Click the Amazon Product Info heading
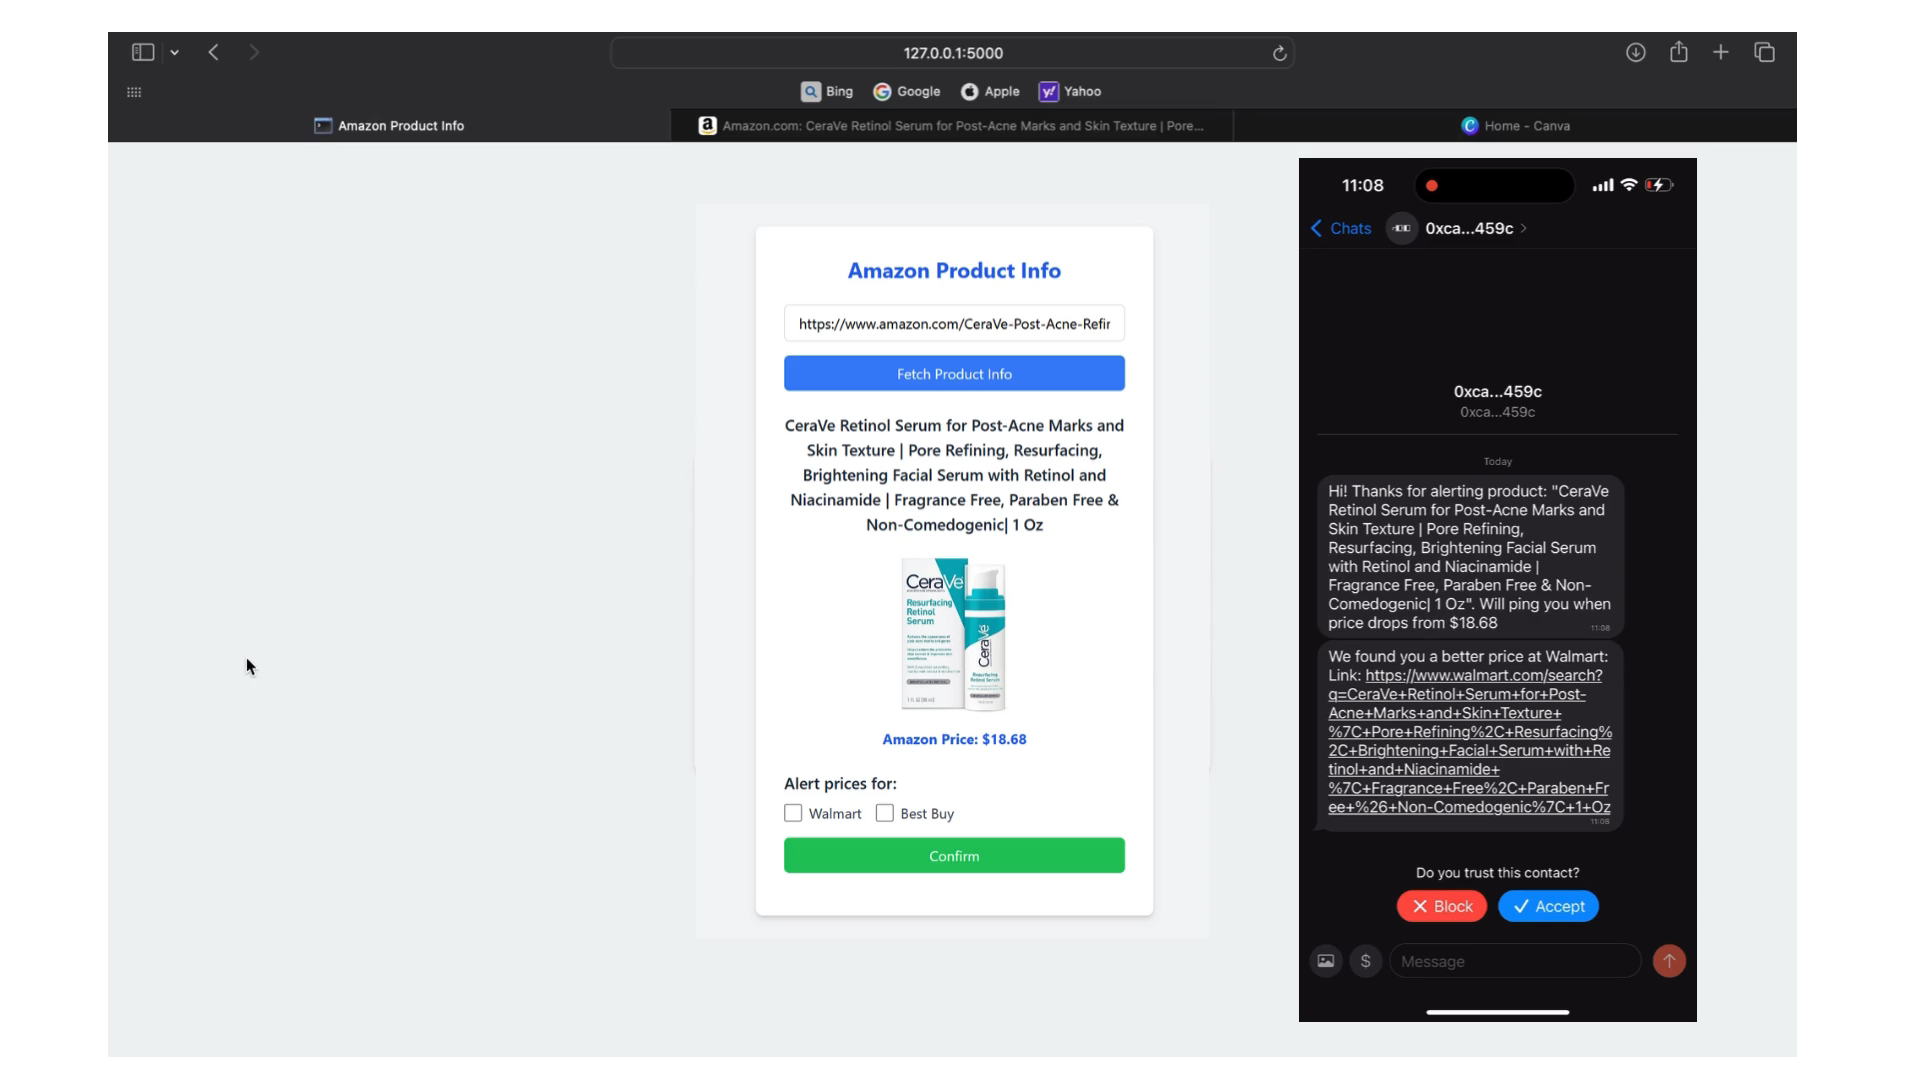 coord(954,270)
